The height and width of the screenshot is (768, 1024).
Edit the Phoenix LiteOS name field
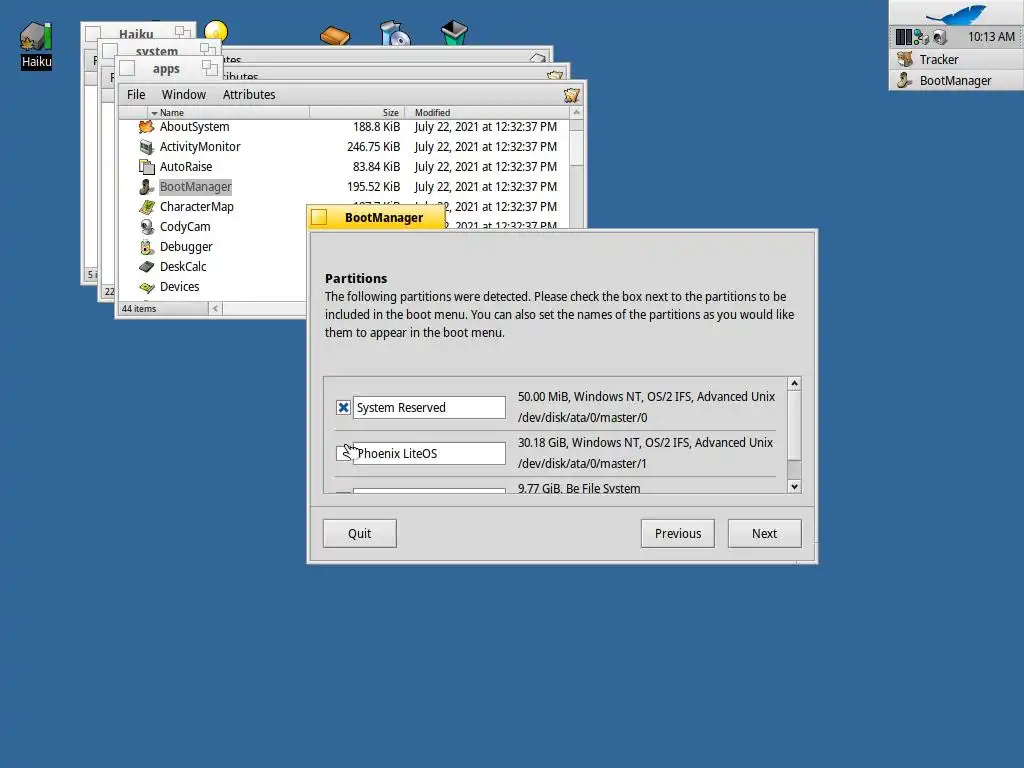click(x=429, y=453)
